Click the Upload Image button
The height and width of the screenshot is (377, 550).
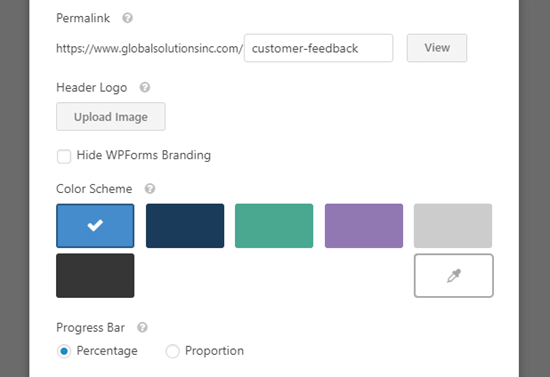111,116
